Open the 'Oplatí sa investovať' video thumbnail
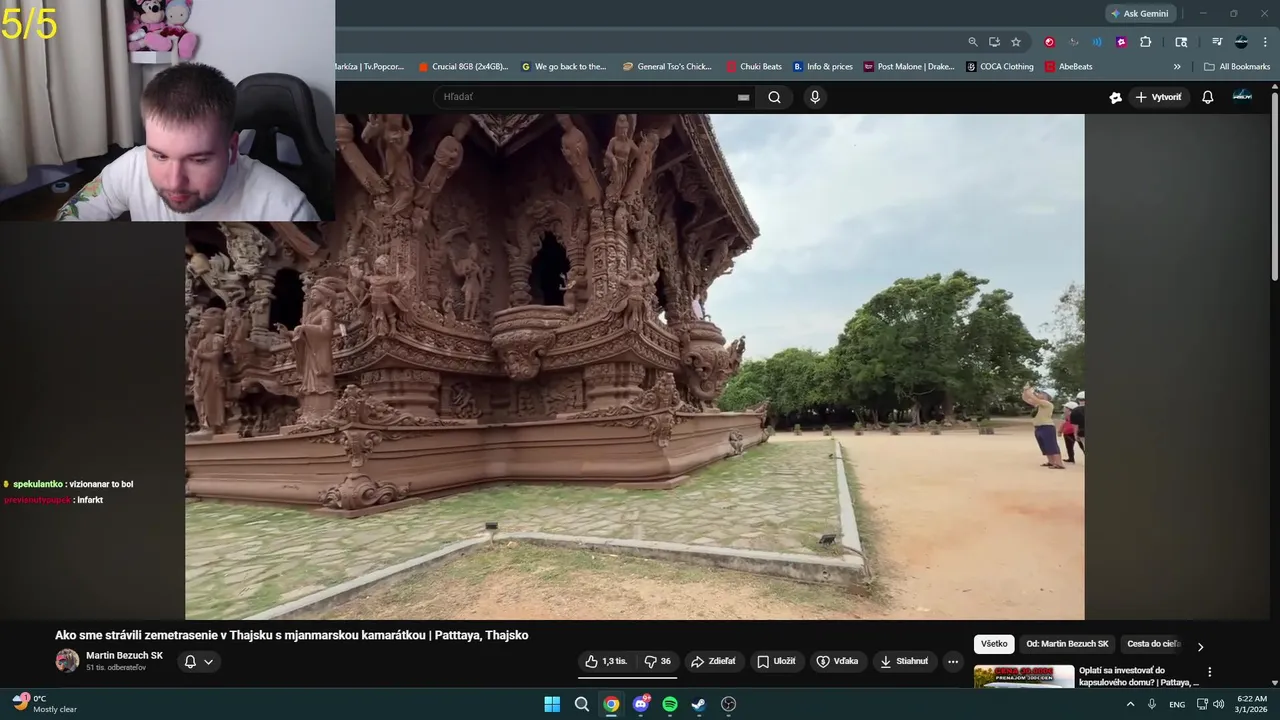 (1024, 677)
